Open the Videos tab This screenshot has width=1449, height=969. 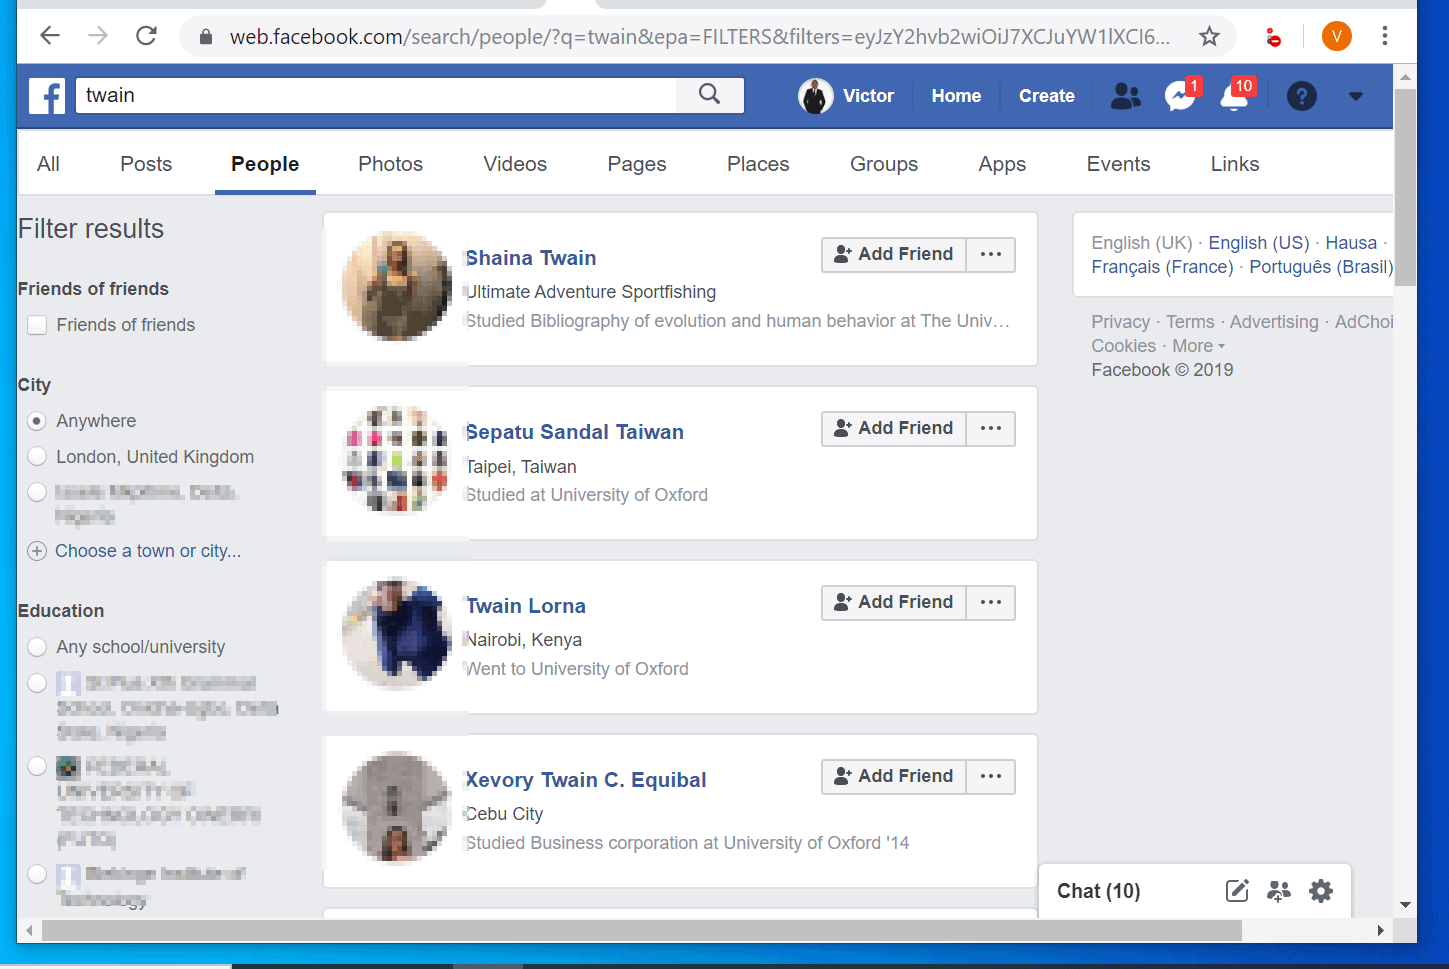pos(515,164)
